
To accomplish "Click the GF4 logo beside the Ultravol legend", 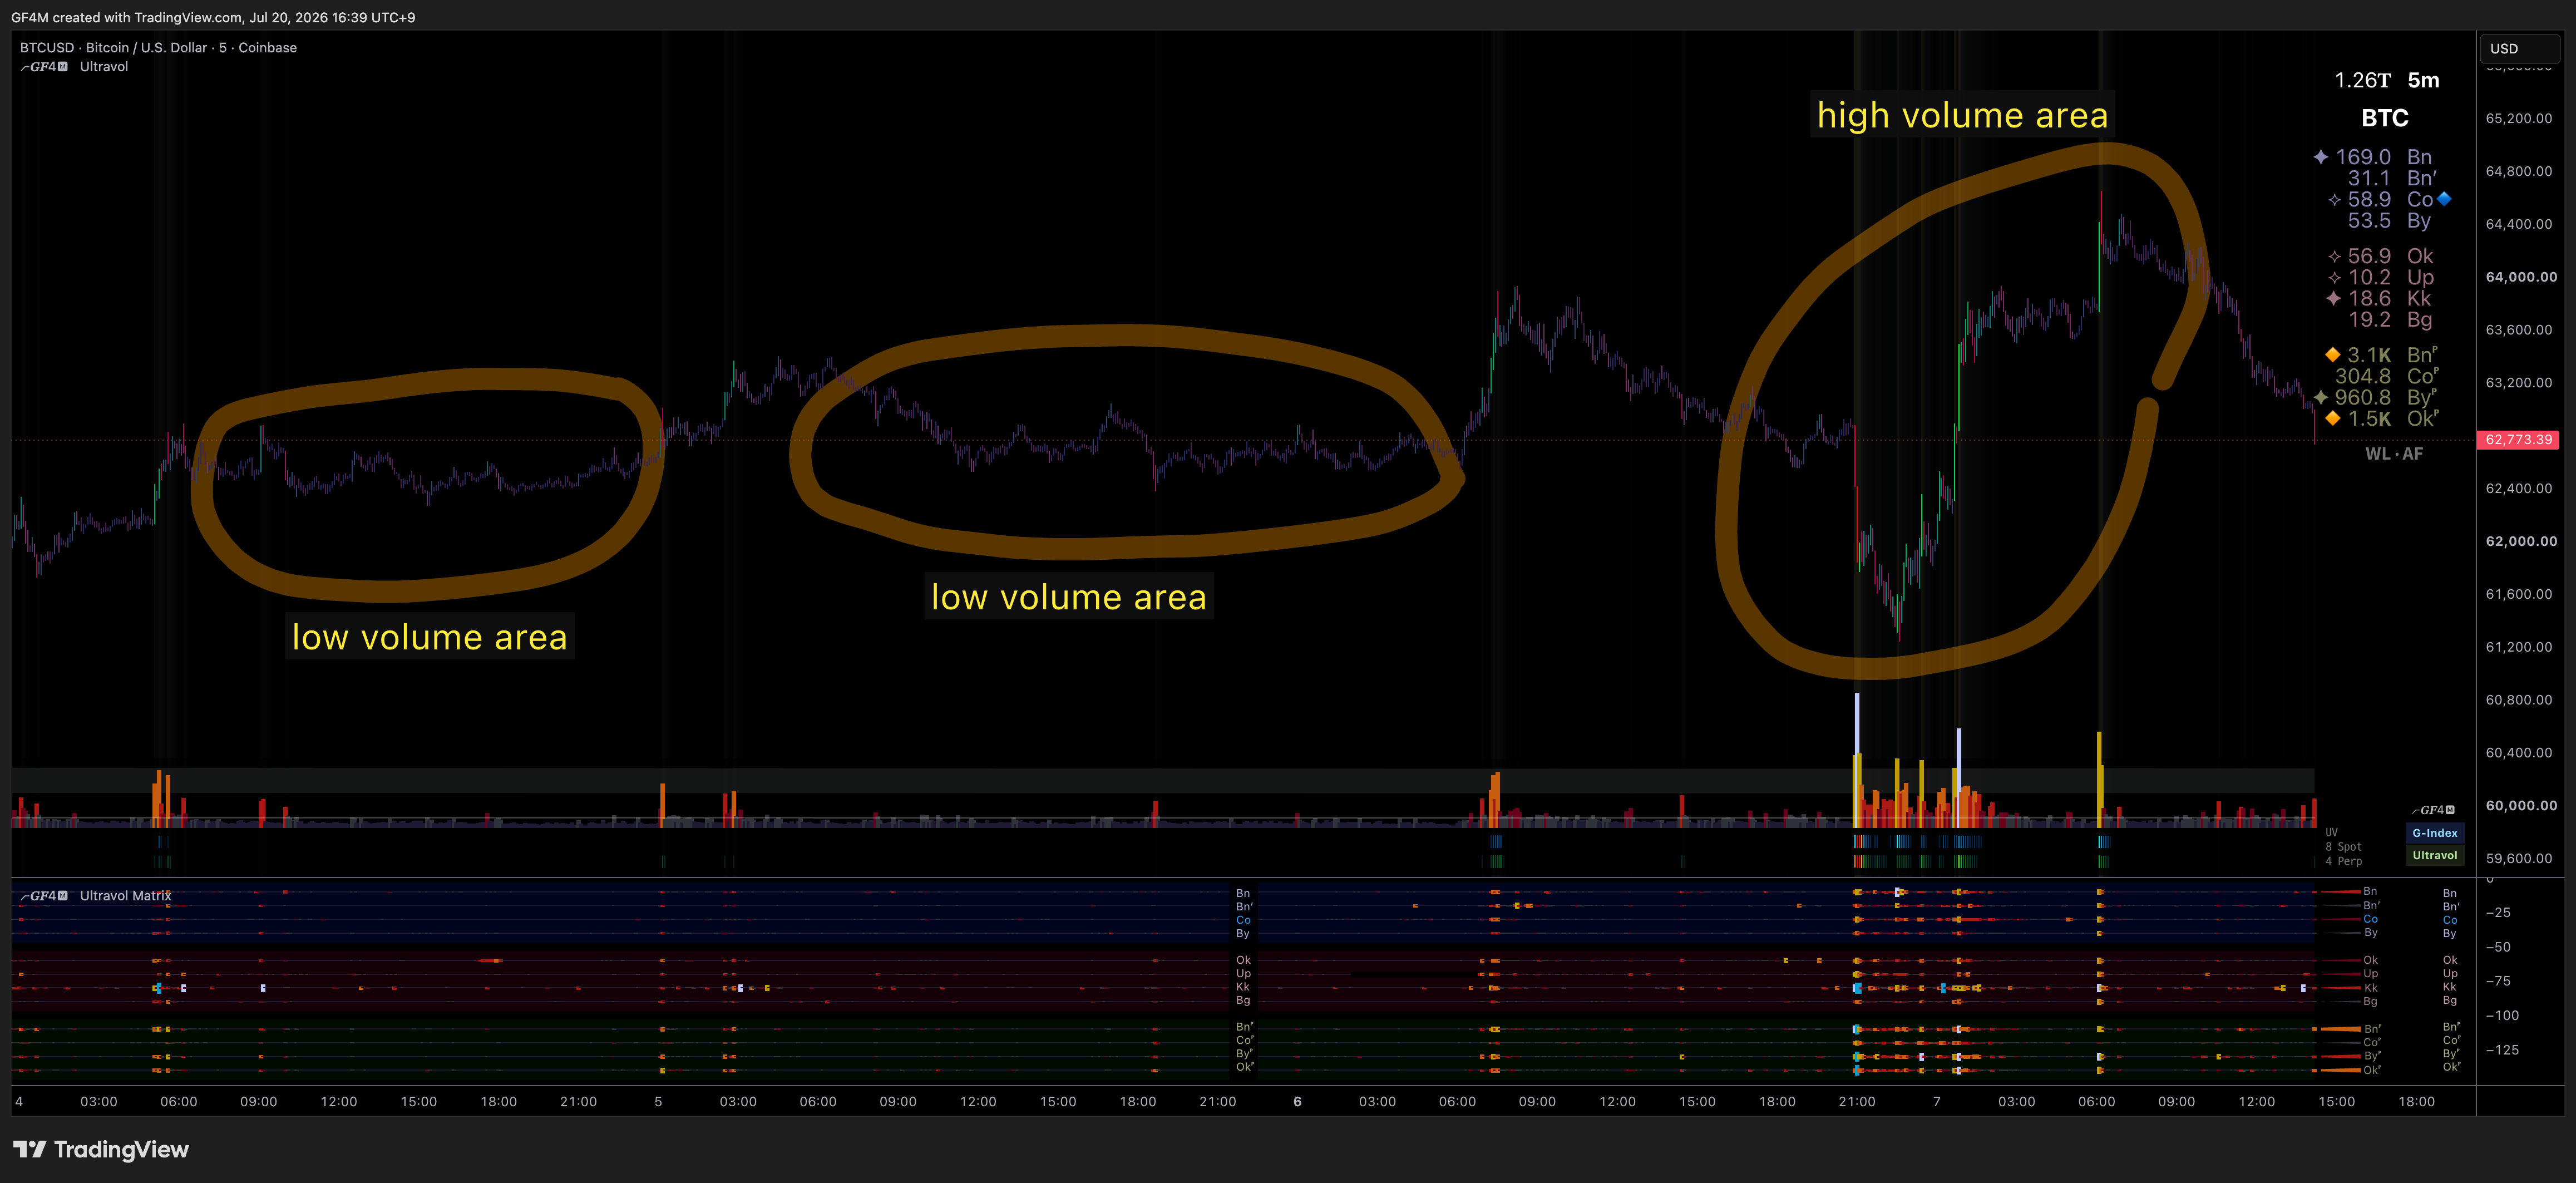I will pyautogui.click(x=44, y=67).
